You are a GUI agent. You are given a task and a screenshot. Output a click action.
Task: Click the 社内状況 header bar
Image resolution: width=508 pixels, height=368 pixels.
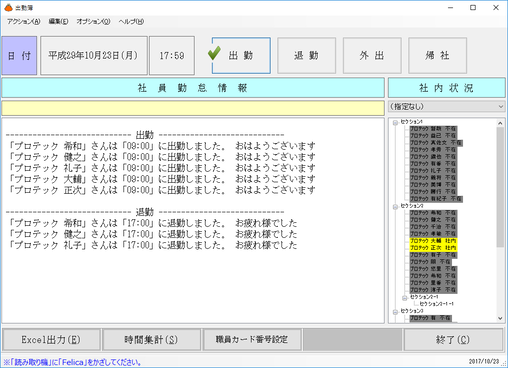447,88
